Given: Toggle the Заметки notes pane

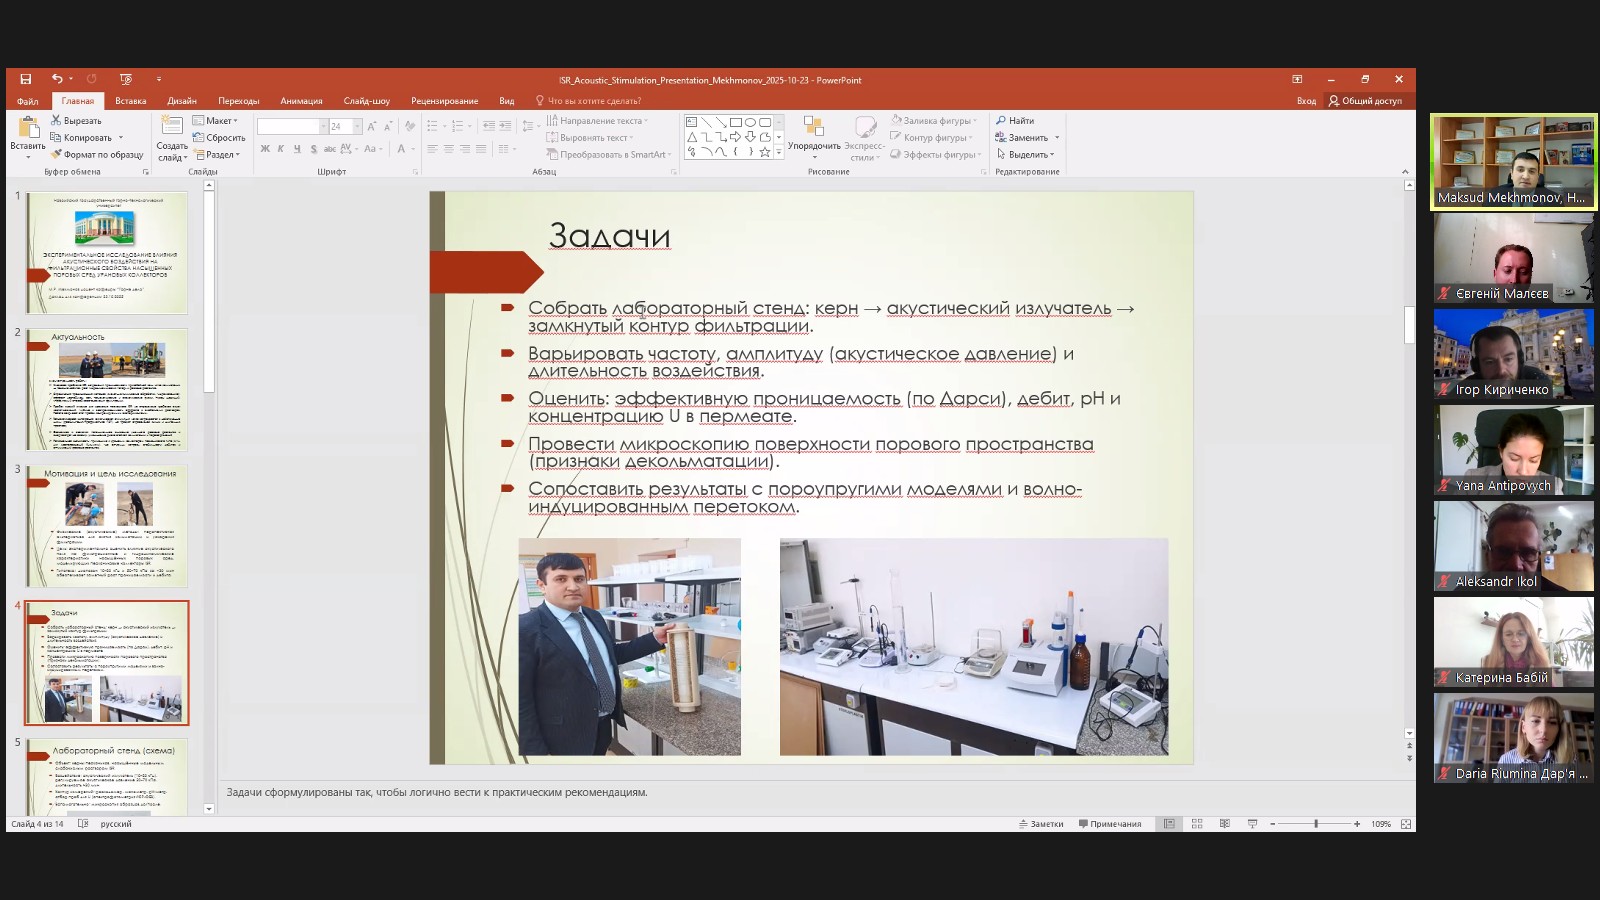Looking at the screenshot, I should tap(1041, 824).
